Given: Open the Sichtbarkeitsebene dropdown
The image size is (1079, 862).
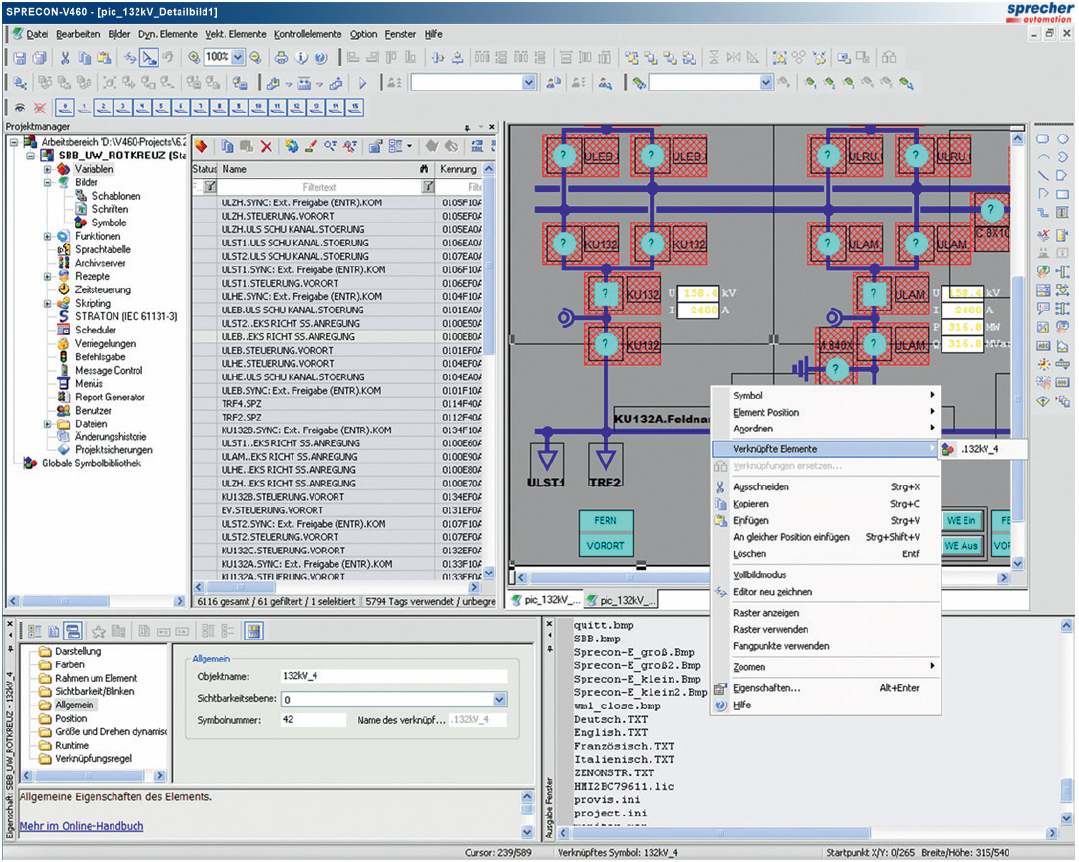Looking at the screenshot, I should point(500,700).
